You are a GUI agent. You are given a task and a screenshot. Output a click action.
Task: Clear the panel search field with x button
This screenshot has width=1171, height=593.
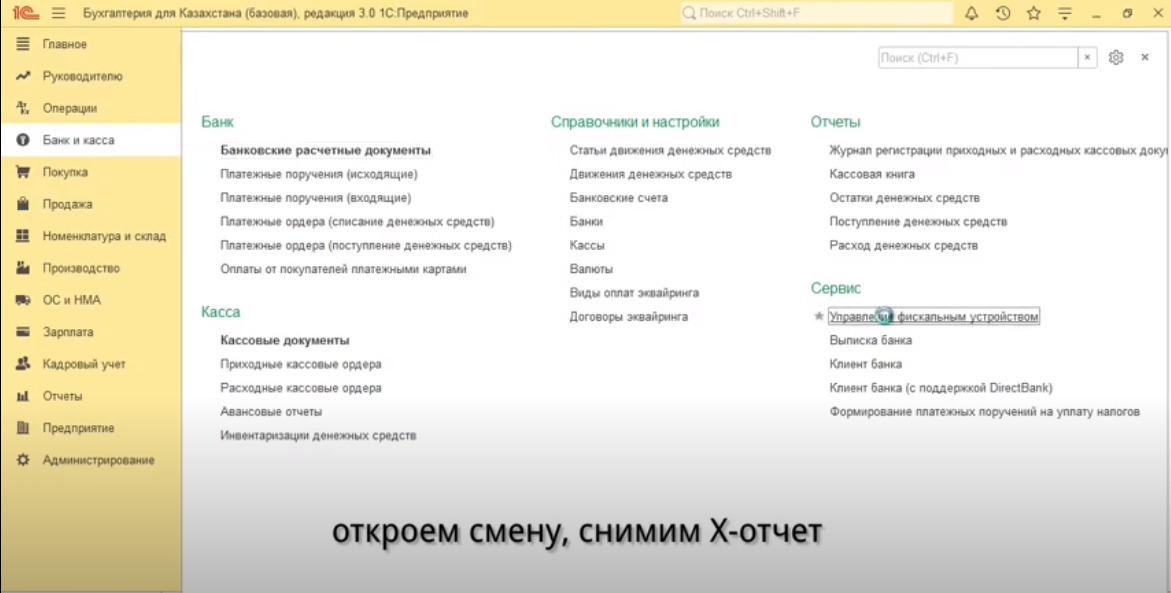[1087, 58]
